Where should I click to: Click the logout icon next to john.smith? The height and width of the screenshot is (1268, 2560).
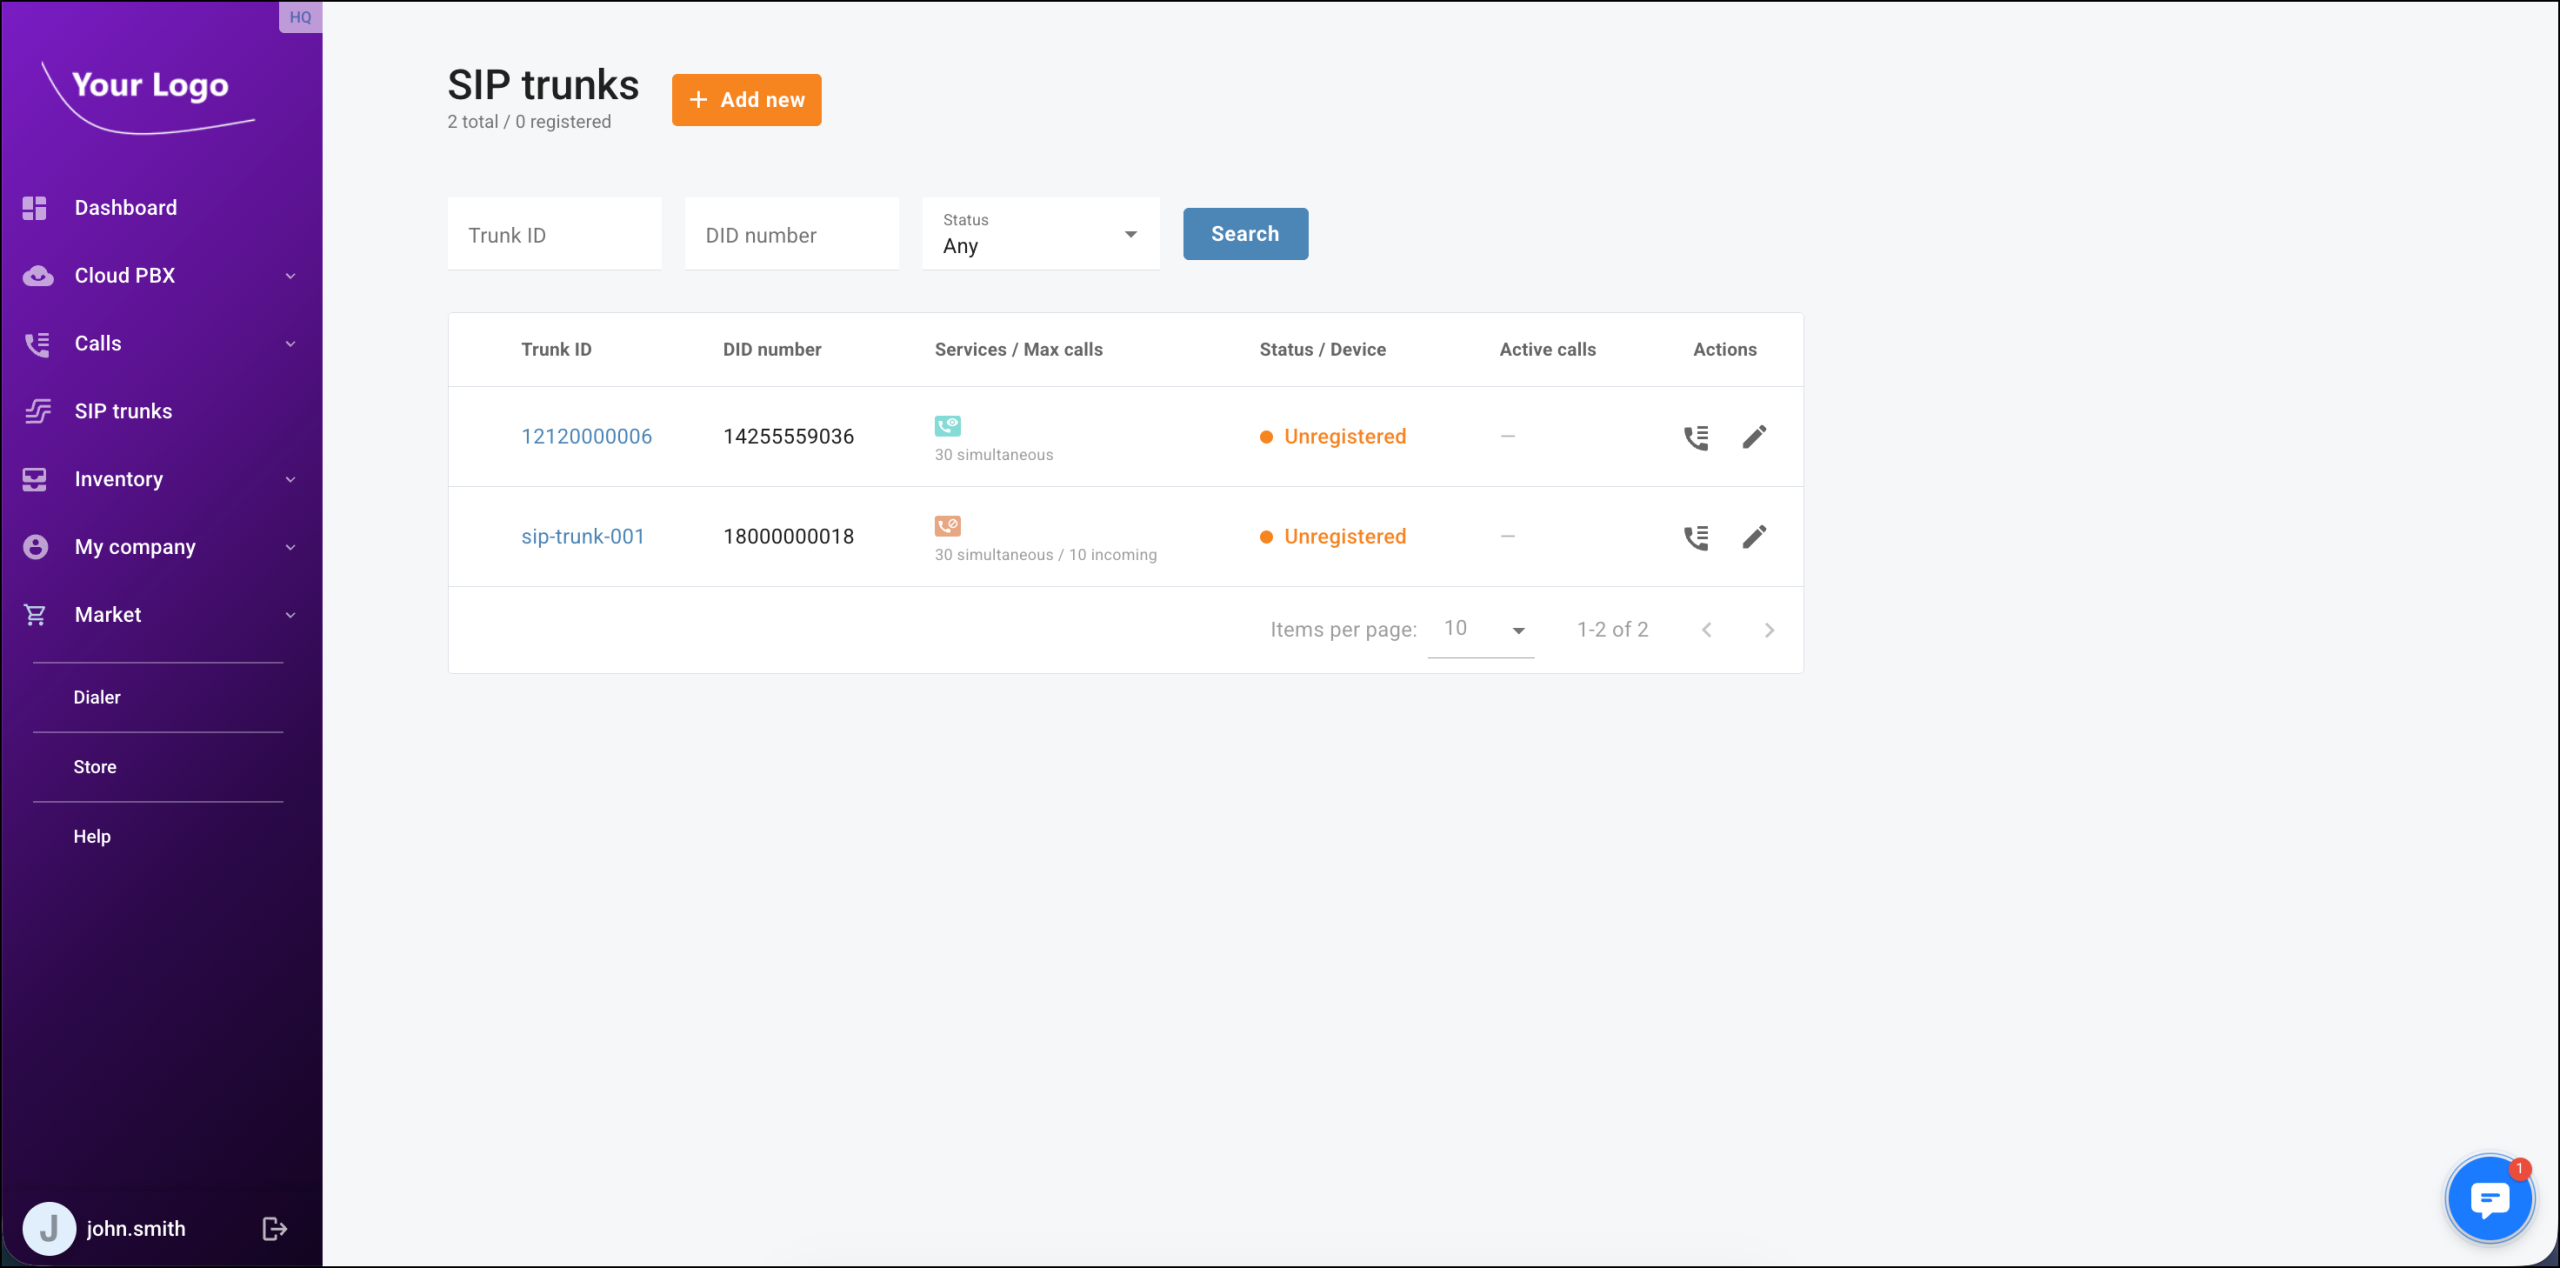pos(274,1228)
